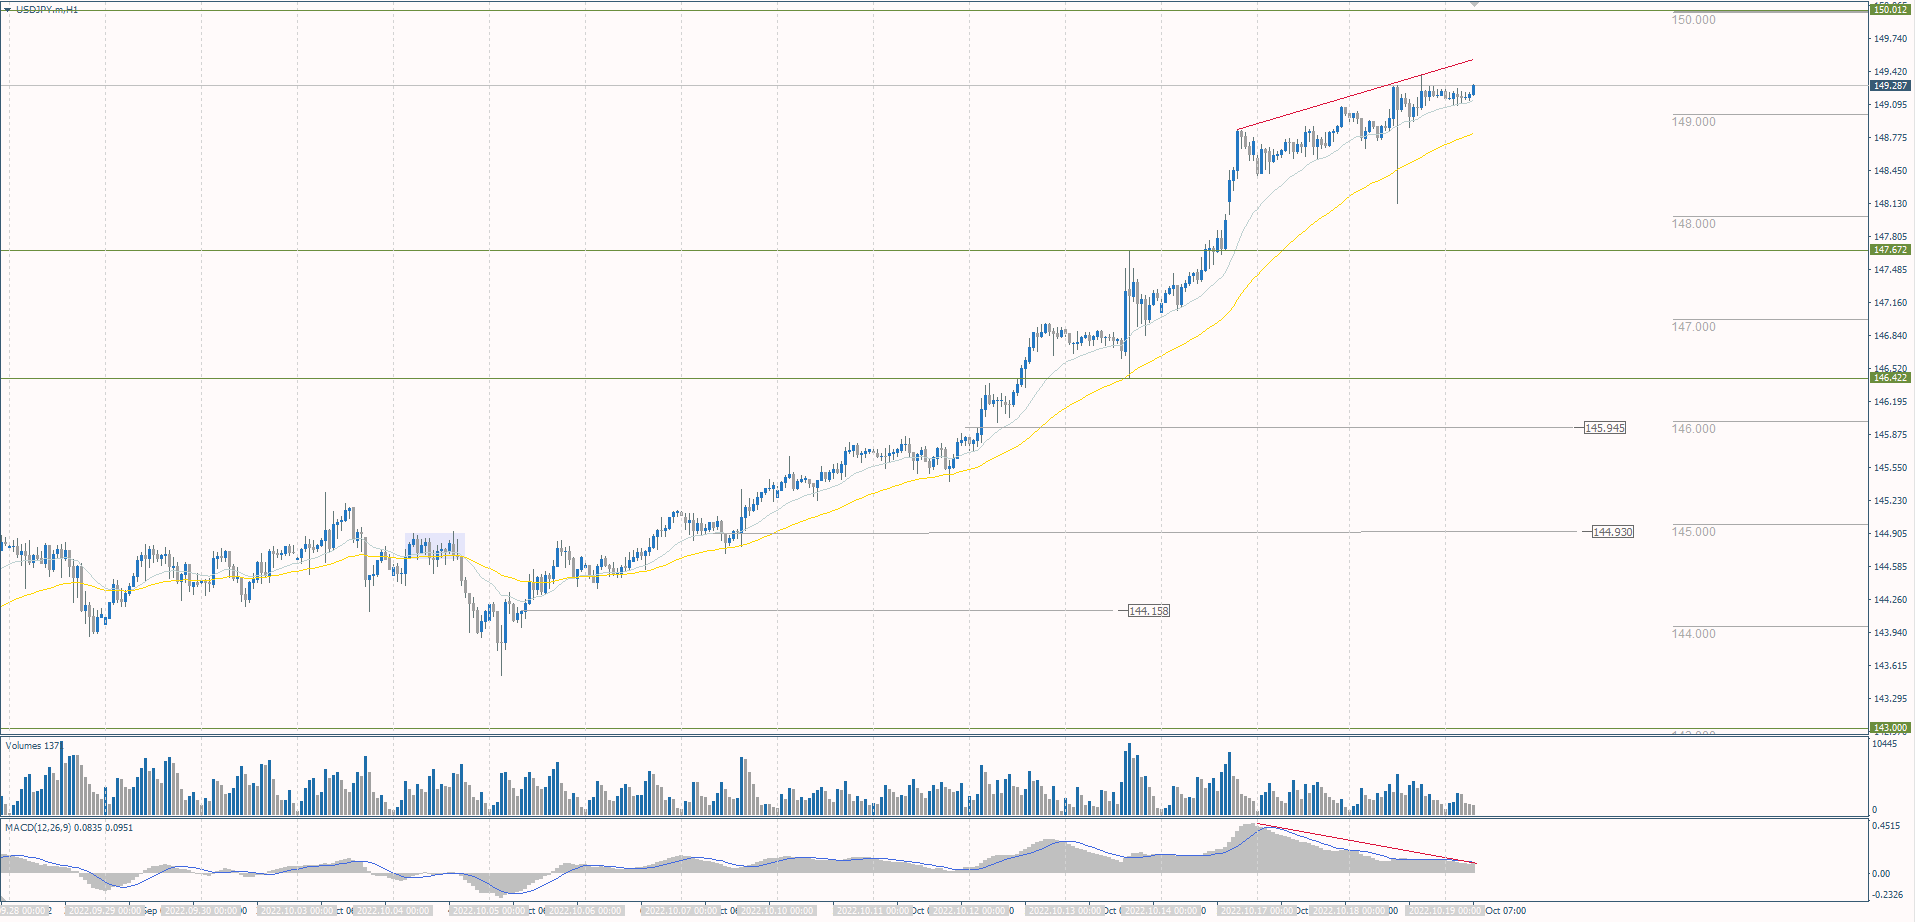
Task: Click the 149.000 round level label
Action: click(1694, 122)
